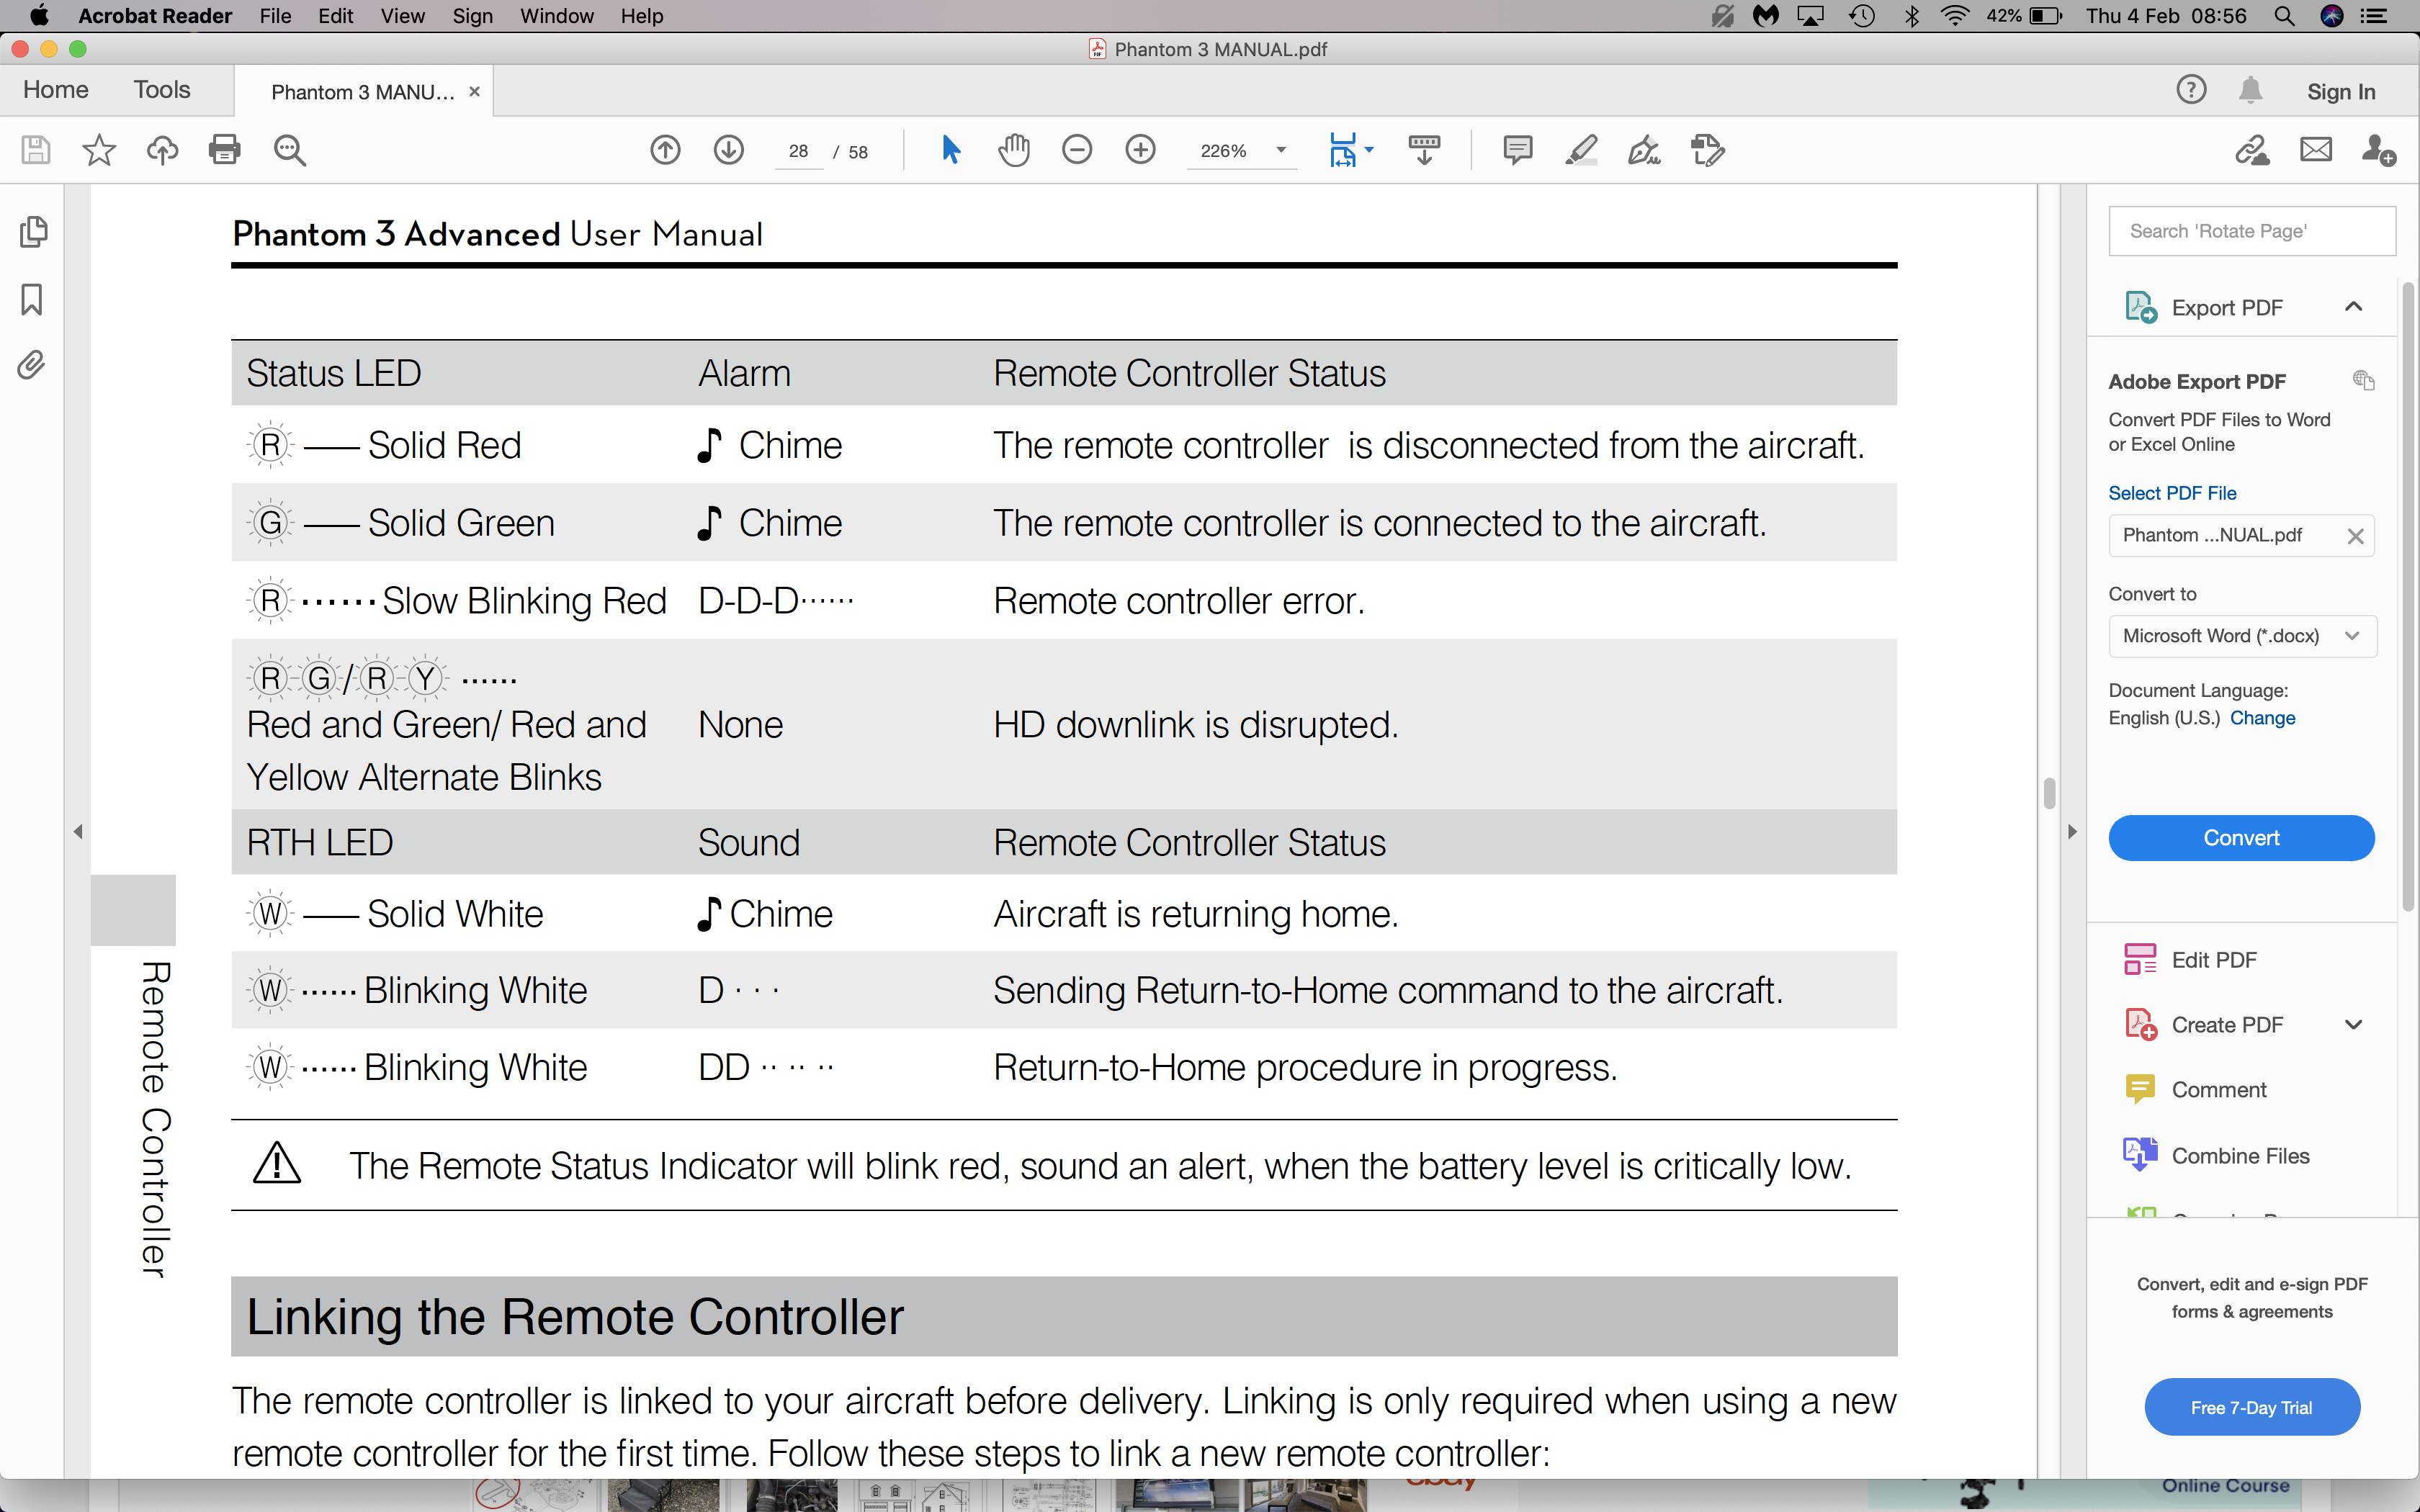Zoom out with minus icon
Image resolution: width=2420 pixels, height=1512 pixels.
pyautogui.click(x=1077, y=151)
